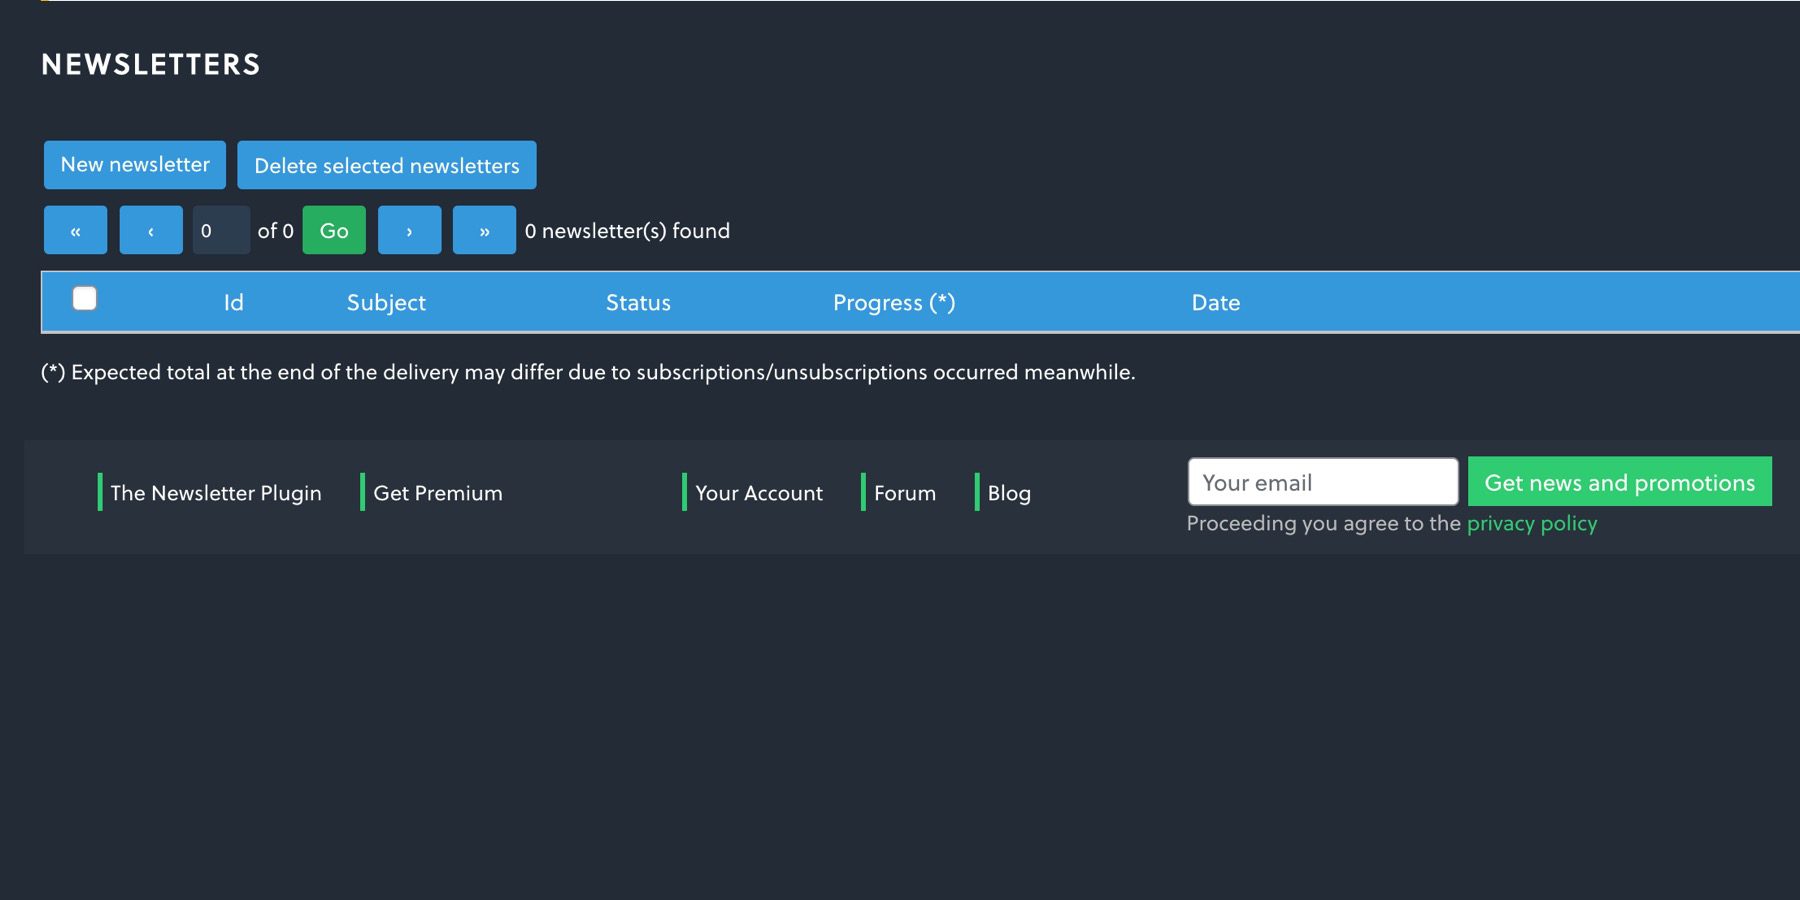Open the Forum footer link
The image size is (1800, 900).
(905, 493)
